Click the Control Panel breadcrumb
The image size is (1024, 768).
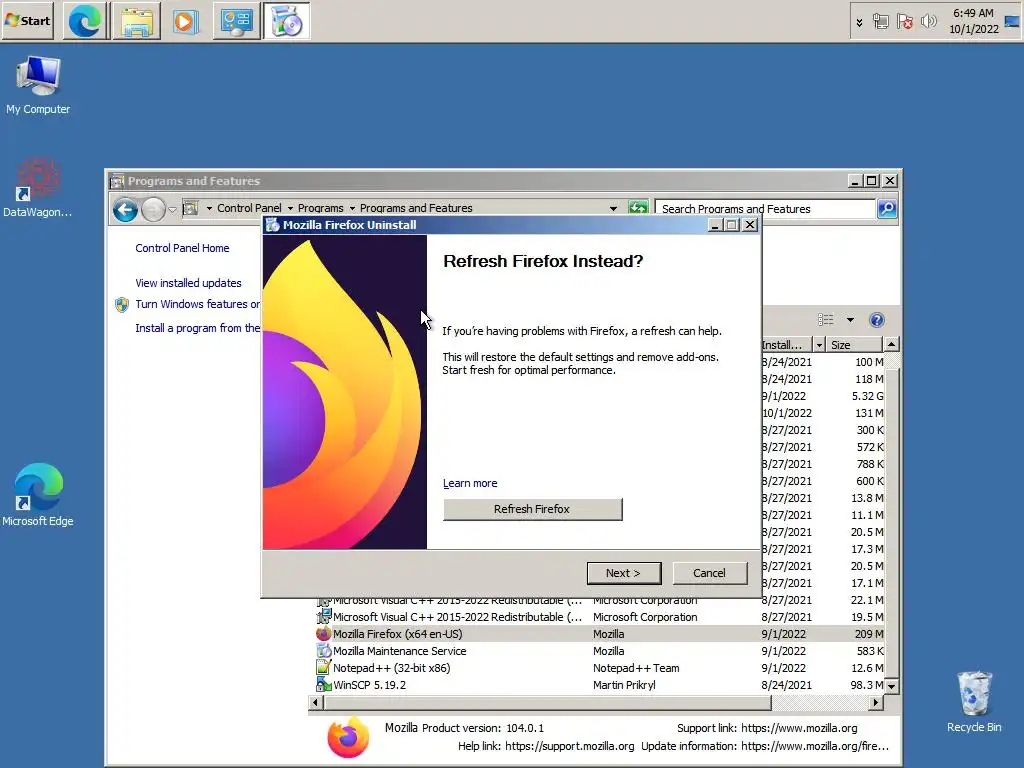(x=249, y=208)
